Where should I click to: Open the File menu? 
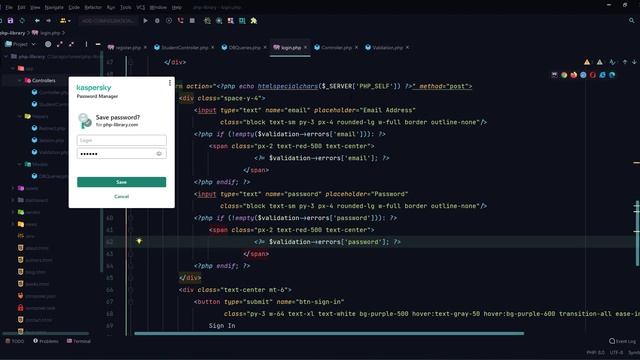click(9, 7)
